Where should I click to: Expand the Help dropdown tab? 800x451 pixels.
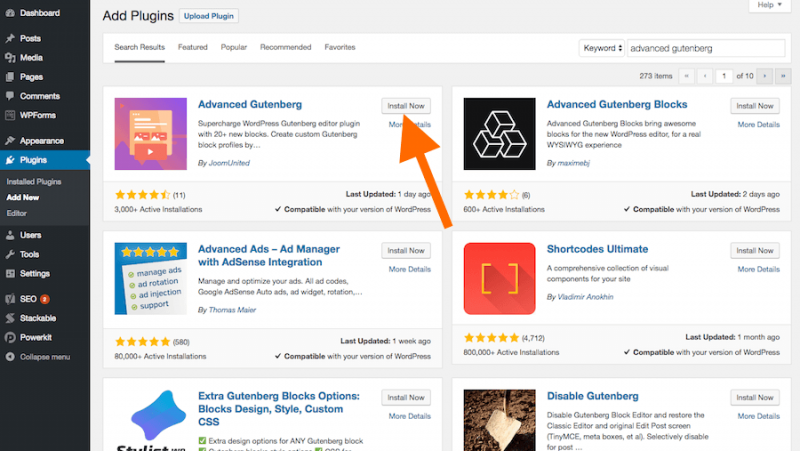click(x=769, y=5)
